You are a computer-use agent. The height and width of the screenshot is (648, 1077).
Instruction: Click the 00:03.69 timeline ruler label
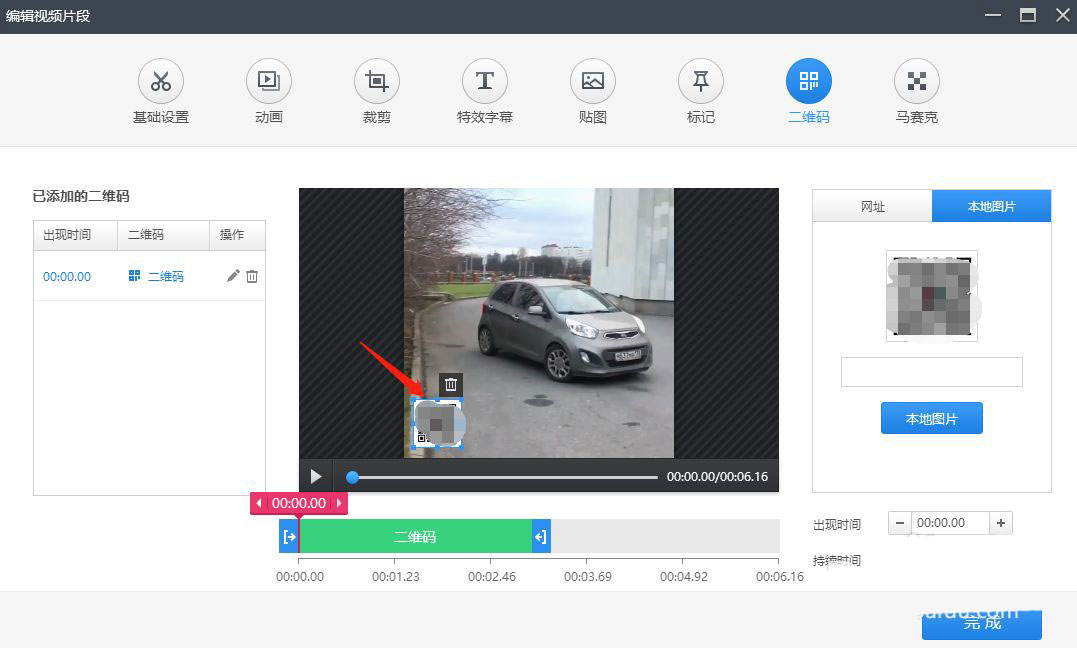[587, 577]
